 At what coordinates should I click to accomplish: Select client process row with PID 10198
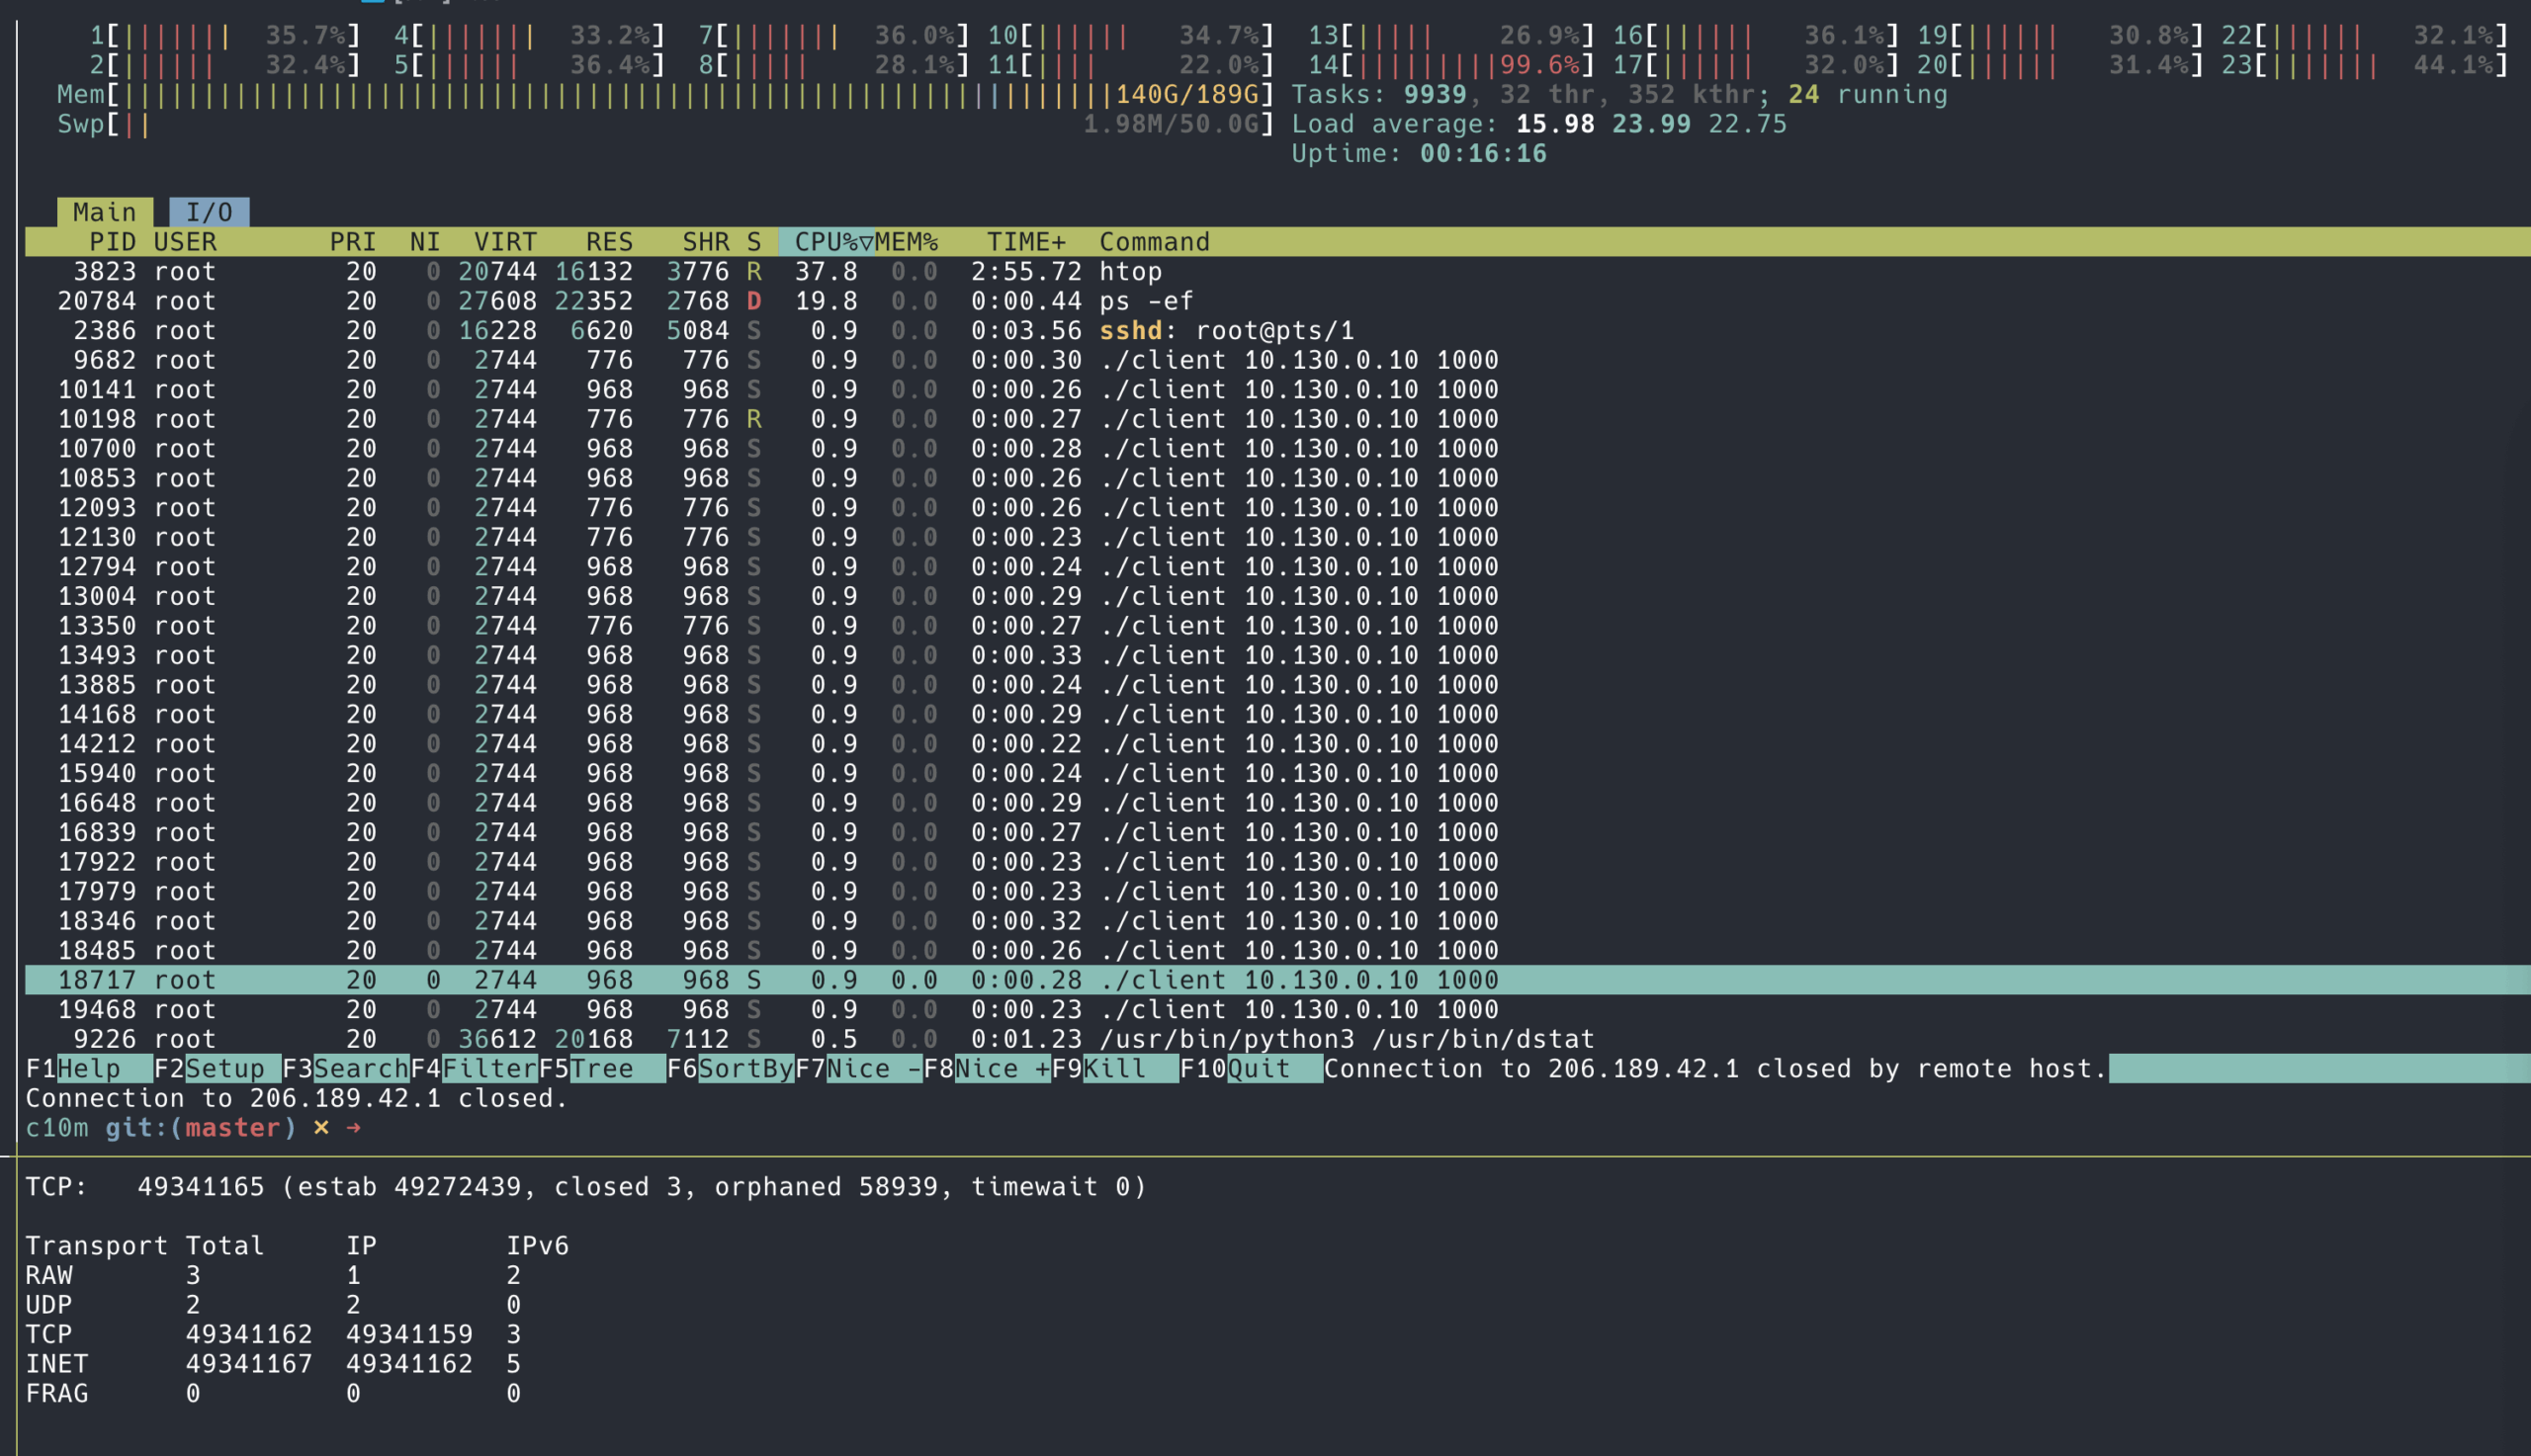point(1278,419)
